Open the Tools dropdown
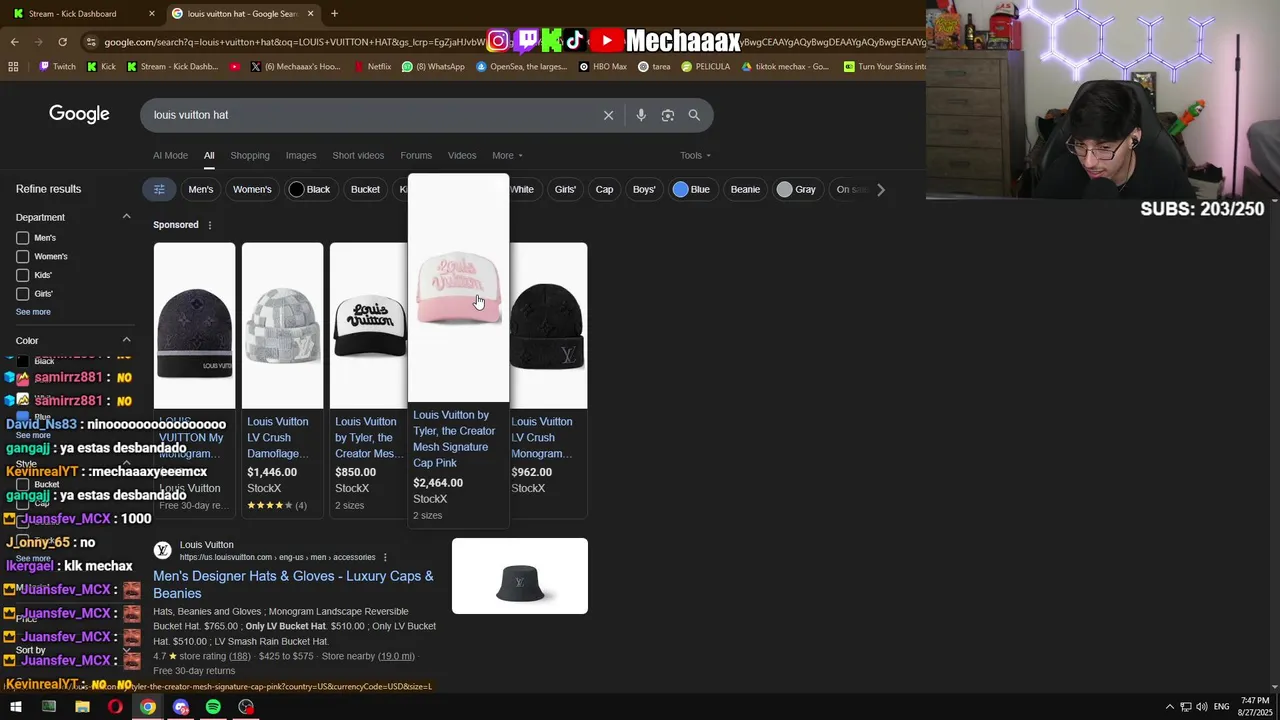 [695, 155]
